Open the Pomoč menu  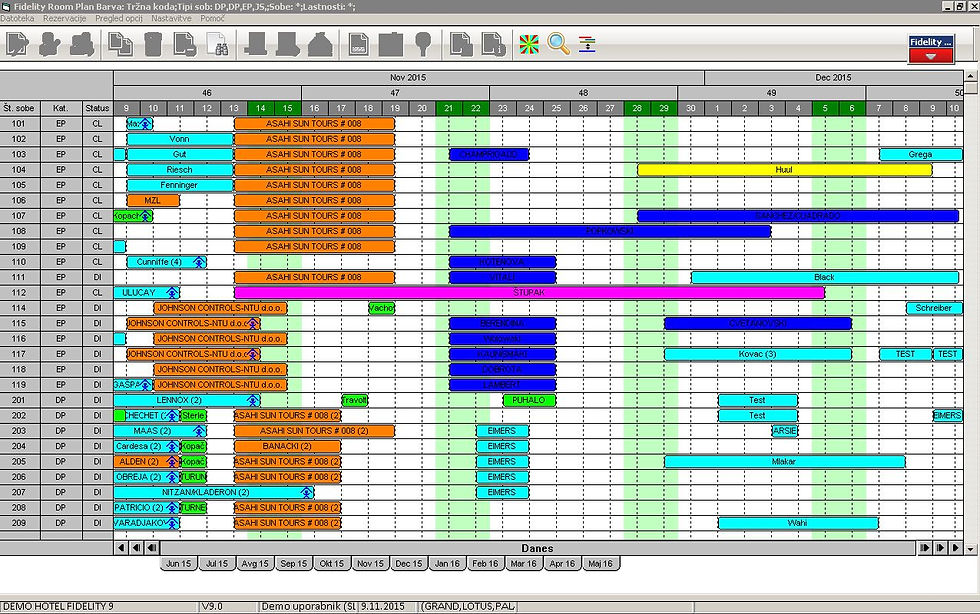tap(212, 19)
